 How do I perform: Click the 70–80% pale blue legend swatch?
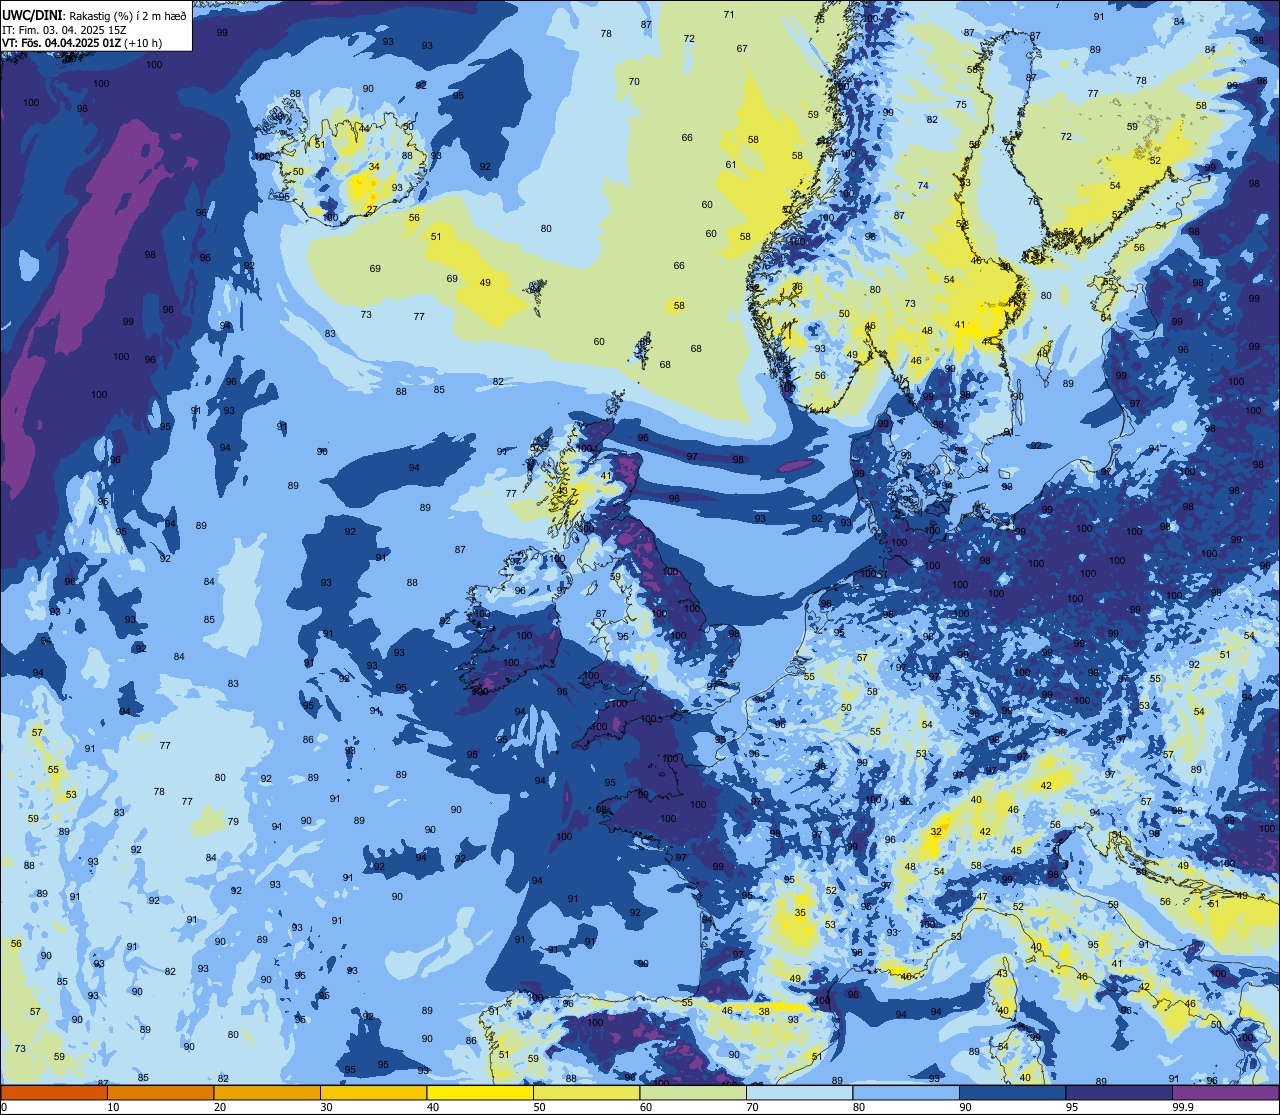[799, 1092]
